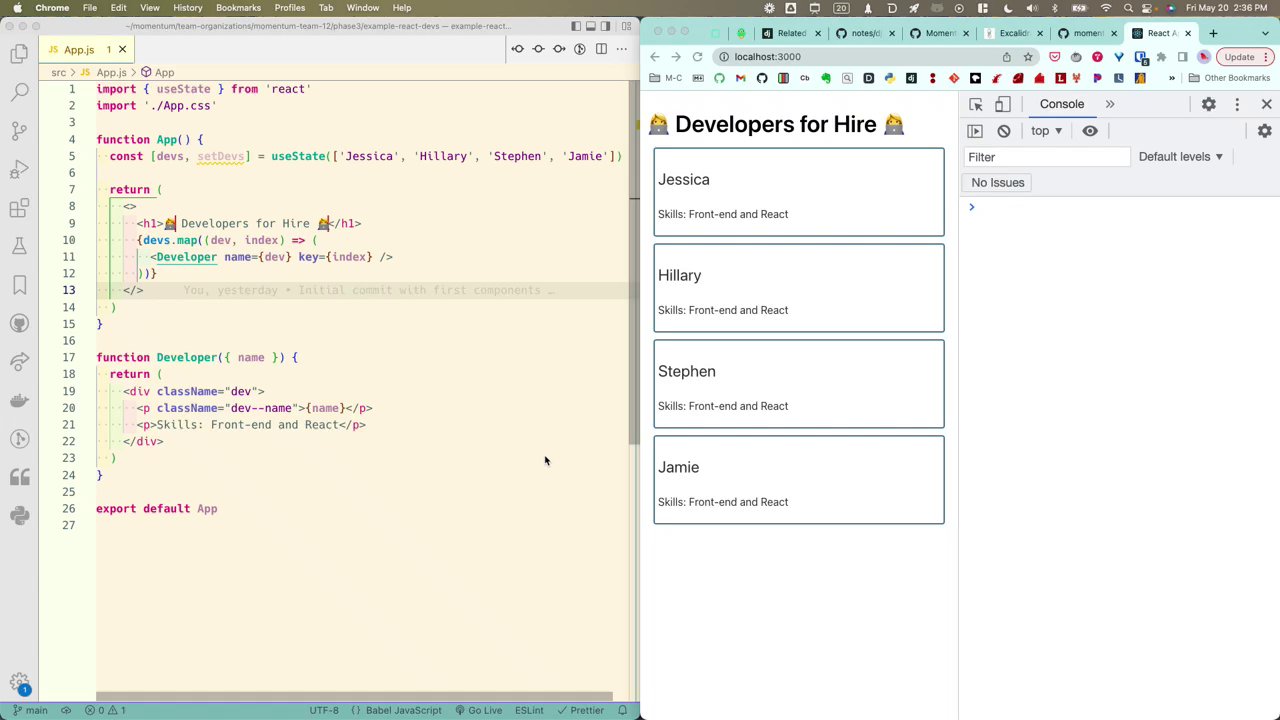This screenshot has height=720, width=1280.
Task: Open DevTools settings gear beside Console tab
Action: (1208, 104)
